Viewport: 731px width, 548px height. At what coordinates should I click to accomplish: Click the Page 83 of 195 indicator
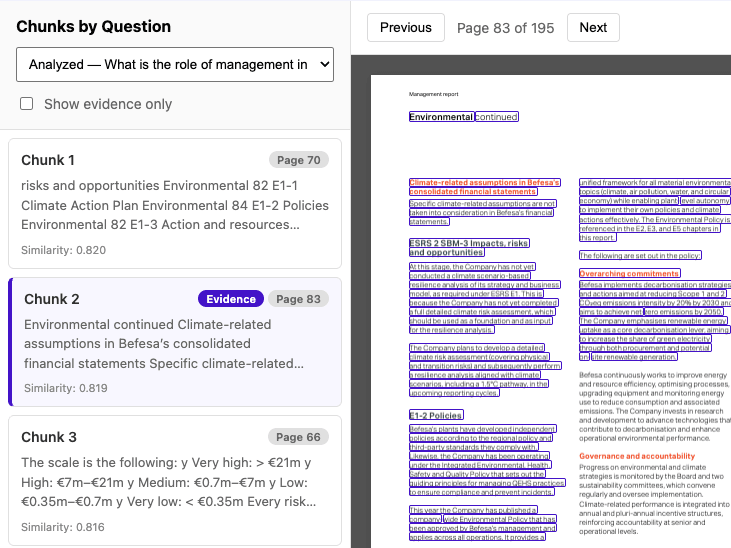(x=505, y=28)
